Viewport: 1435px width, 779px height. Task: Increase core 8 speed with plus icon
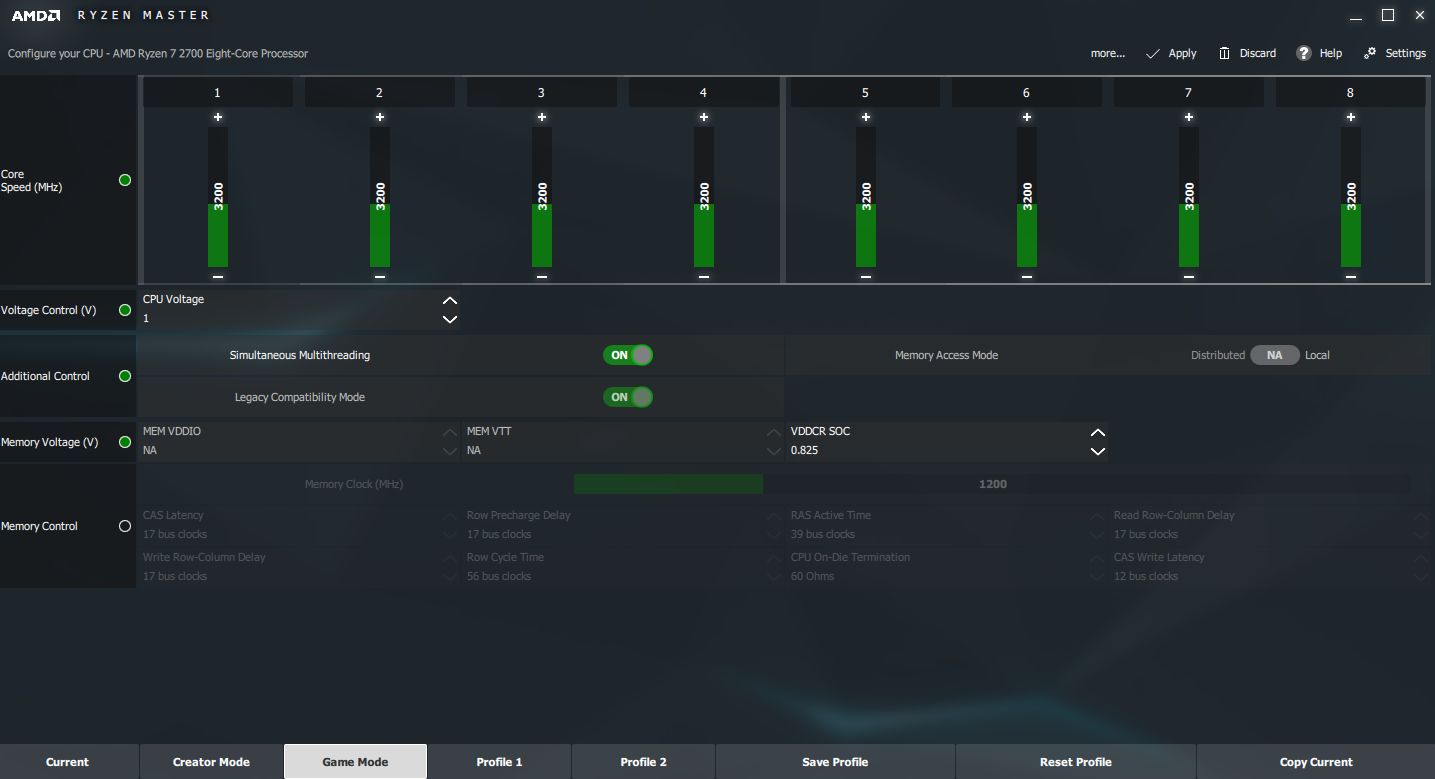[x=1351, y=117]
